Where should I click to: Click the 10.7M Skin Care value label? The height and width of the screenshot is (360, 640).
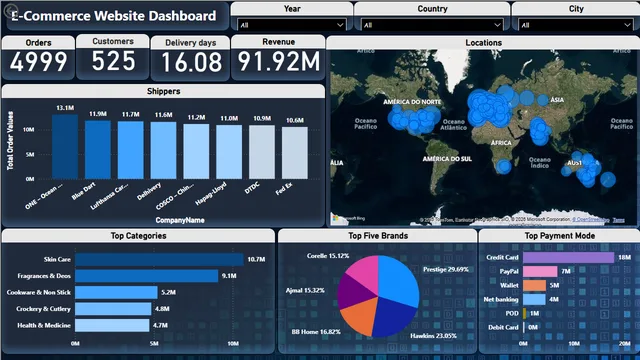click(x=256, y=260)
